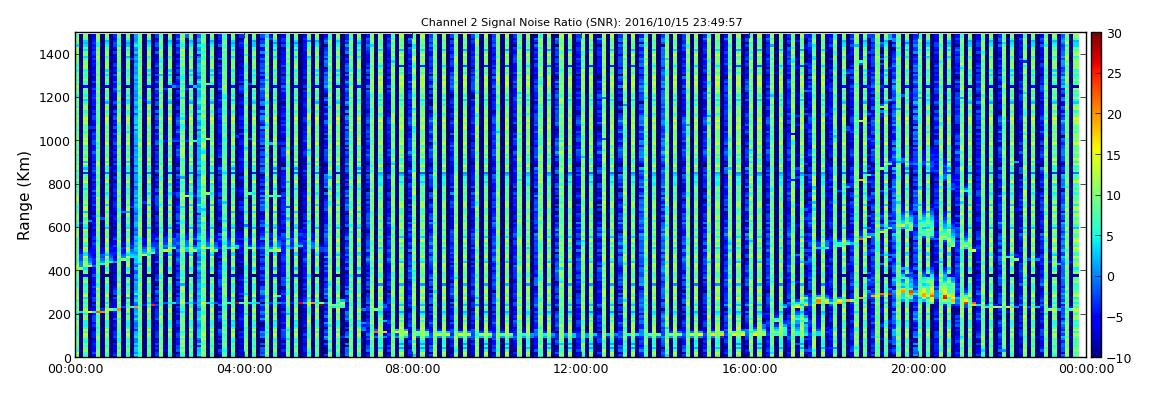Image resolution: width=1150 pixels, height=407 pixels.
Task: Click the green middle section of colorbar
Action: point(1096,195)
